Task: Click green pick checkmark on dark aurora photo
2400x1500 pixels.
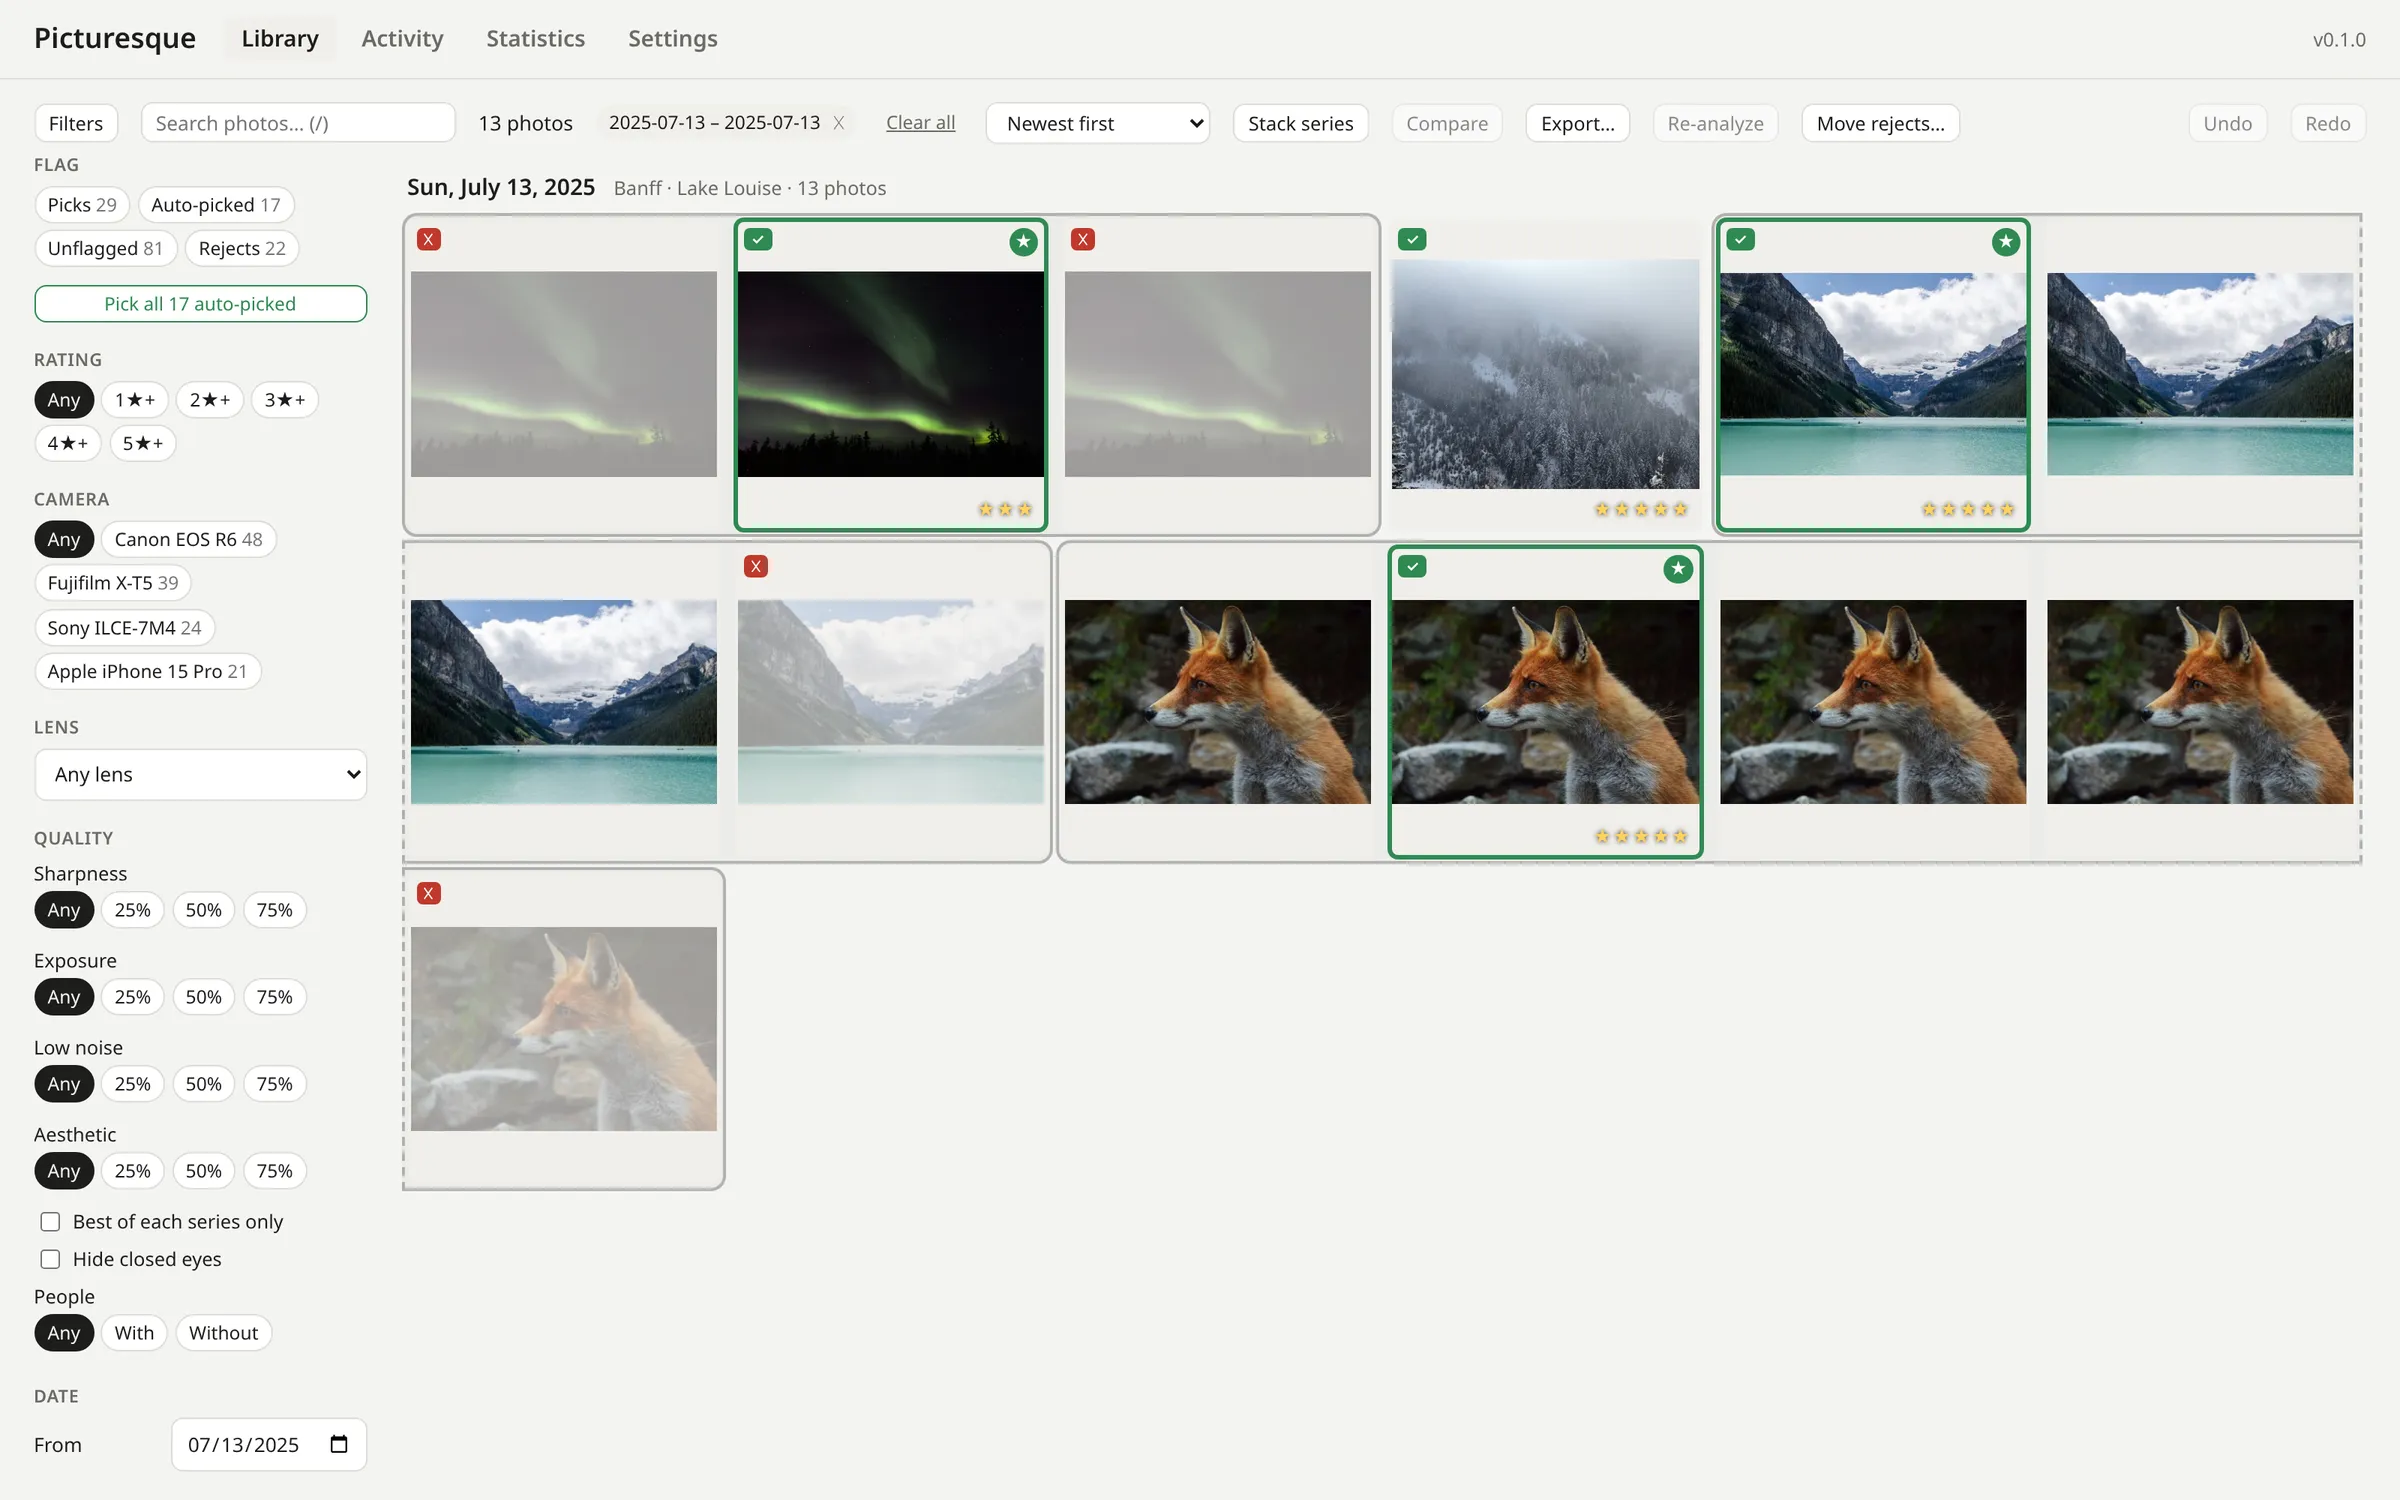Action: point(758,239)
